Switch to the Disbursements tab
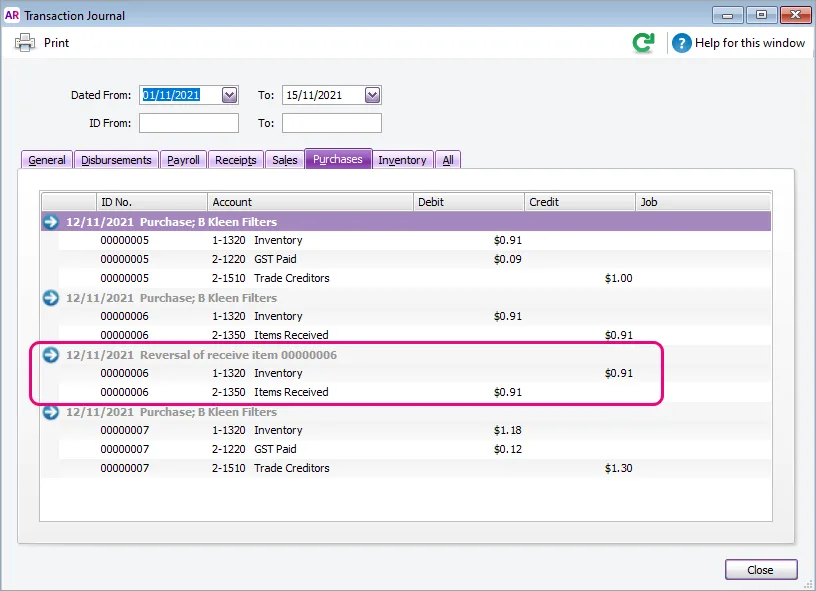Image resolution: width=816 pixels, height=591 pixels. (x=116, y=160)
